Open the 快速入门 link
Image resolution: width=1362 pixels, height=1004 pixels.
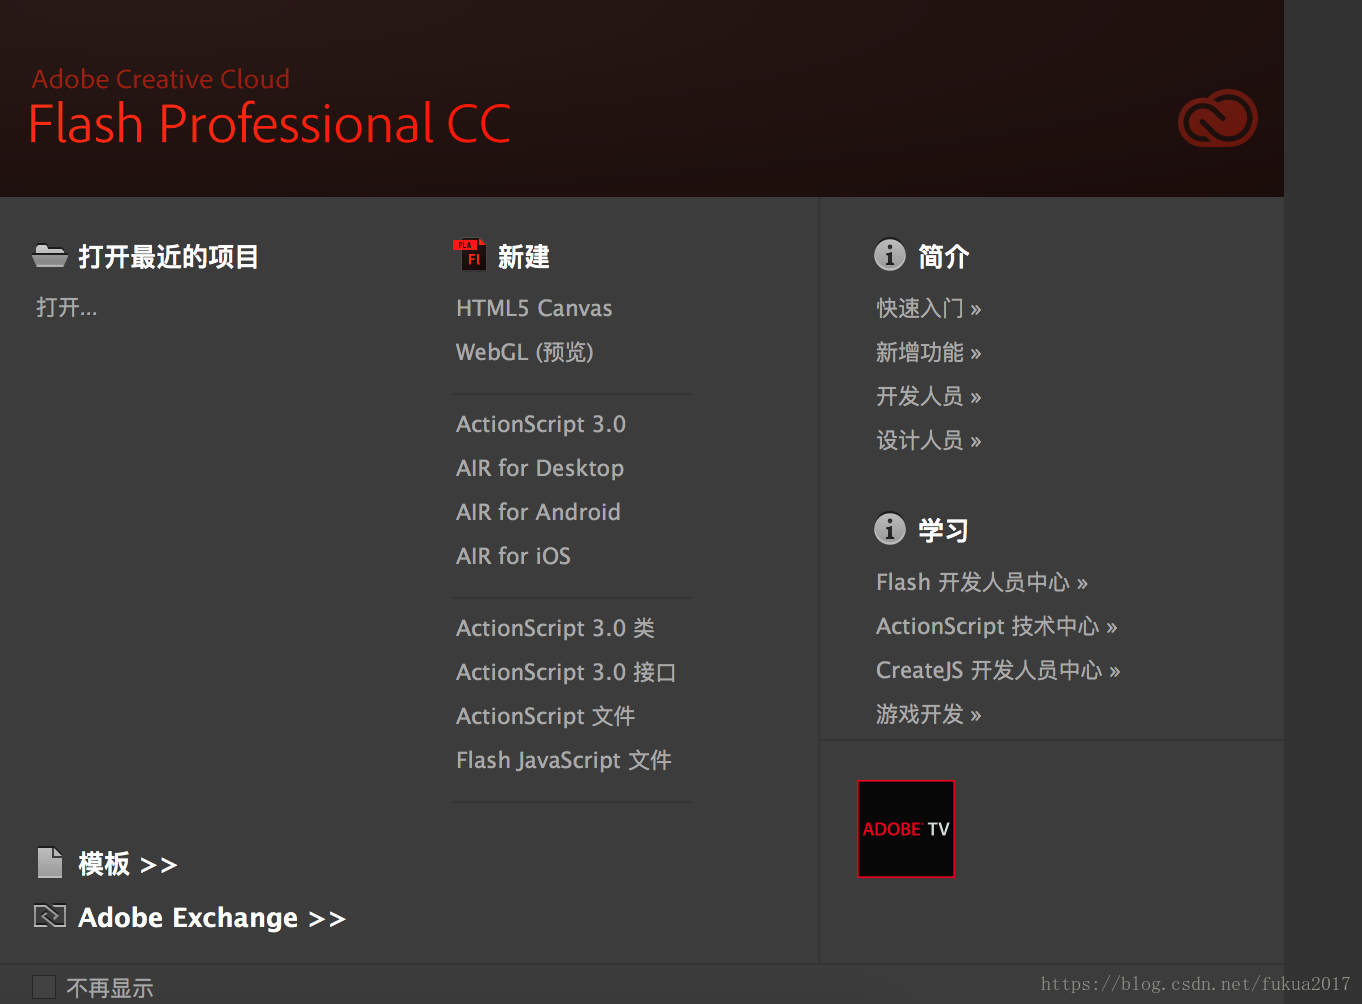tap(929, 308)
